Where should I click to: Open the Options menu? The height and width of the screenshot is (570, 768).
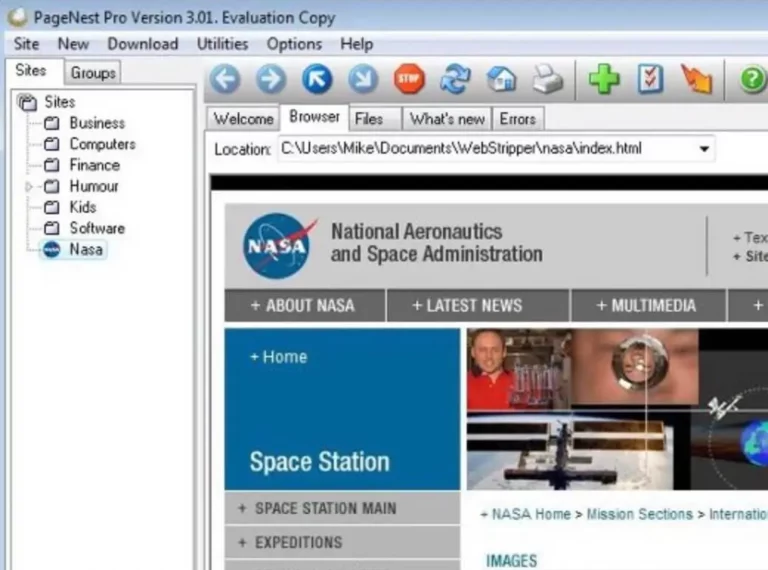pyautogui.click(x=294, y=44)
